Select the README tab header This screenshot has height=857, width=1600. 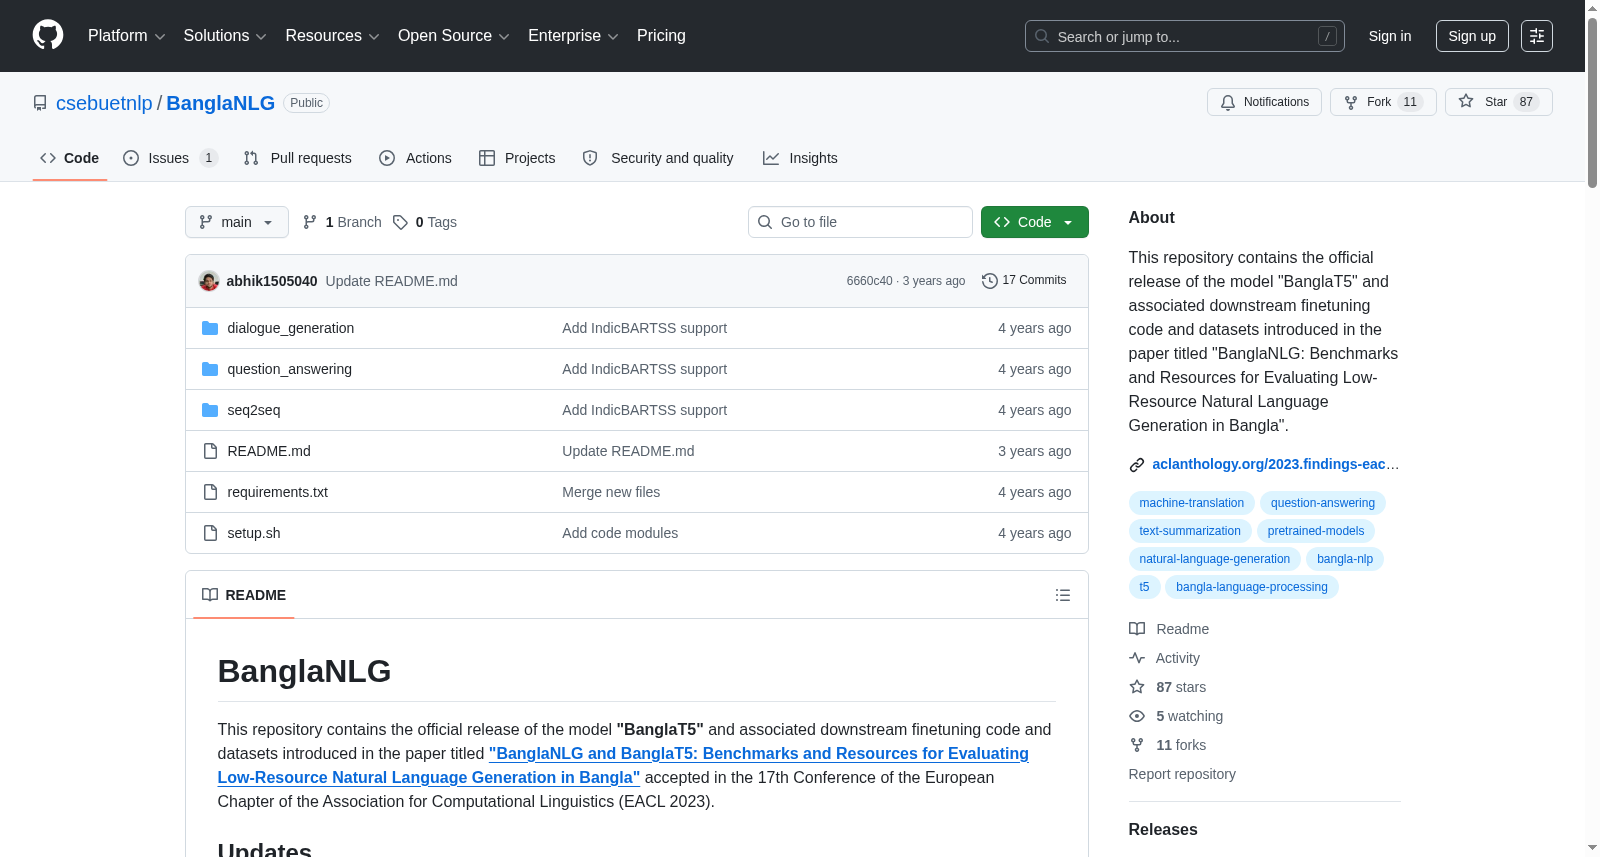244,595
